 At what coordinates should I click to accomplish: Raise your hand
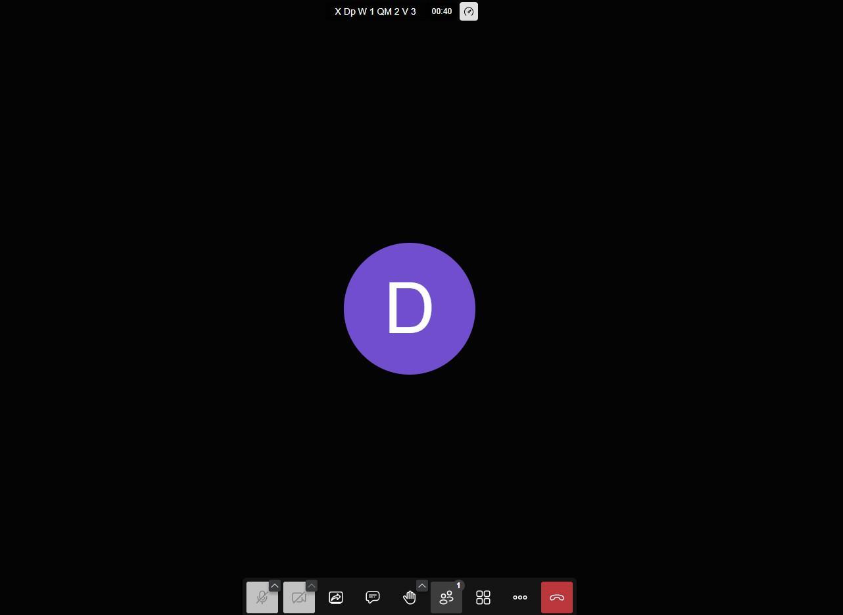(x=409, y=597)
